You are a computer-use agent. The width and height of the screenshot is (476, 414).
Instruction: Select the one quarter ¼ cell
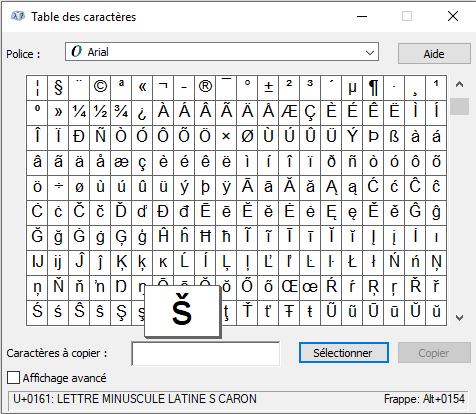click(x=79, y=113)
